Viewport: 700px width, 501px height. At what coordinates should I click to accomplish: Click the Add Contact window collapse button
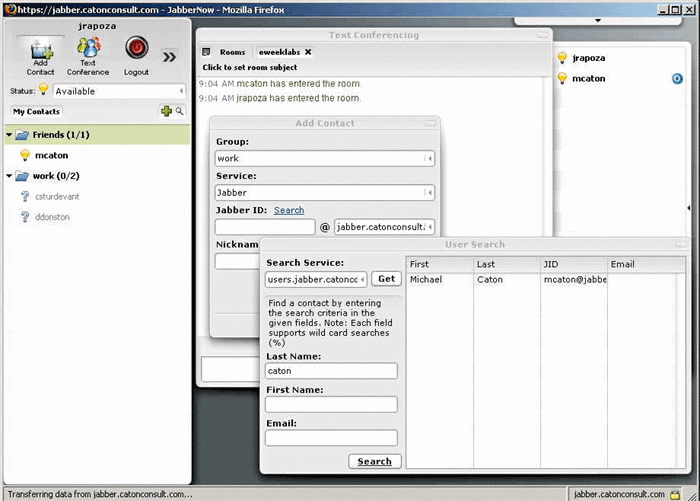[430, 123]
